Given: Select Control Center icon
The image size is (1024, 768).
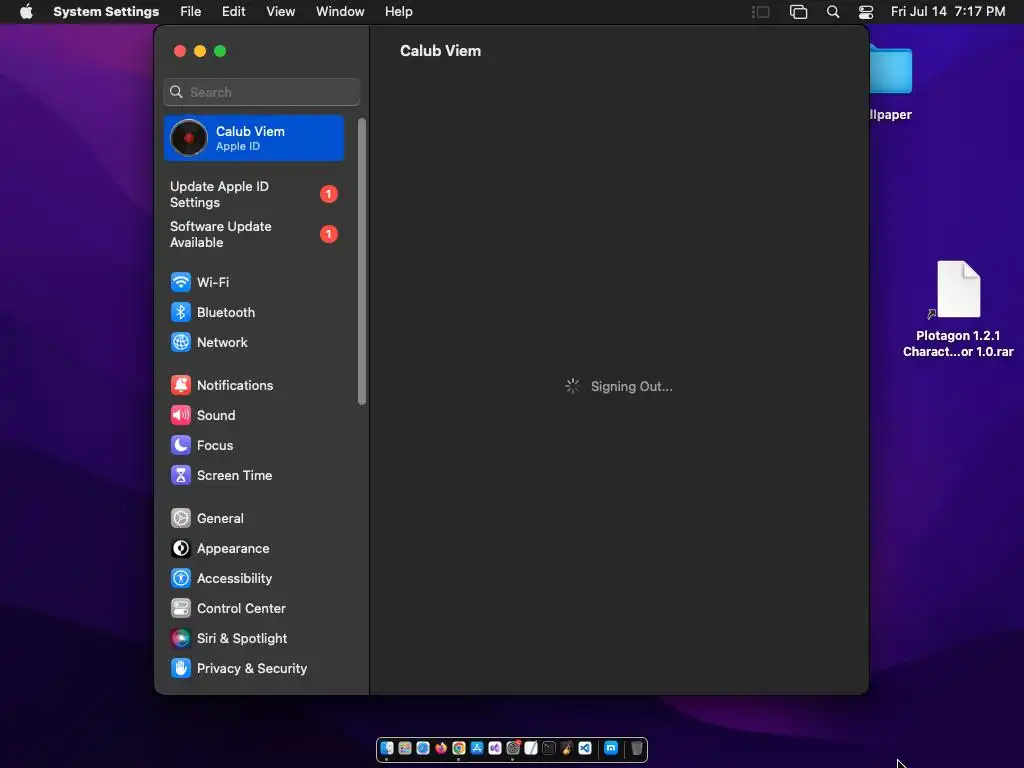Looking at the screenshot, I should coord(181,609).
